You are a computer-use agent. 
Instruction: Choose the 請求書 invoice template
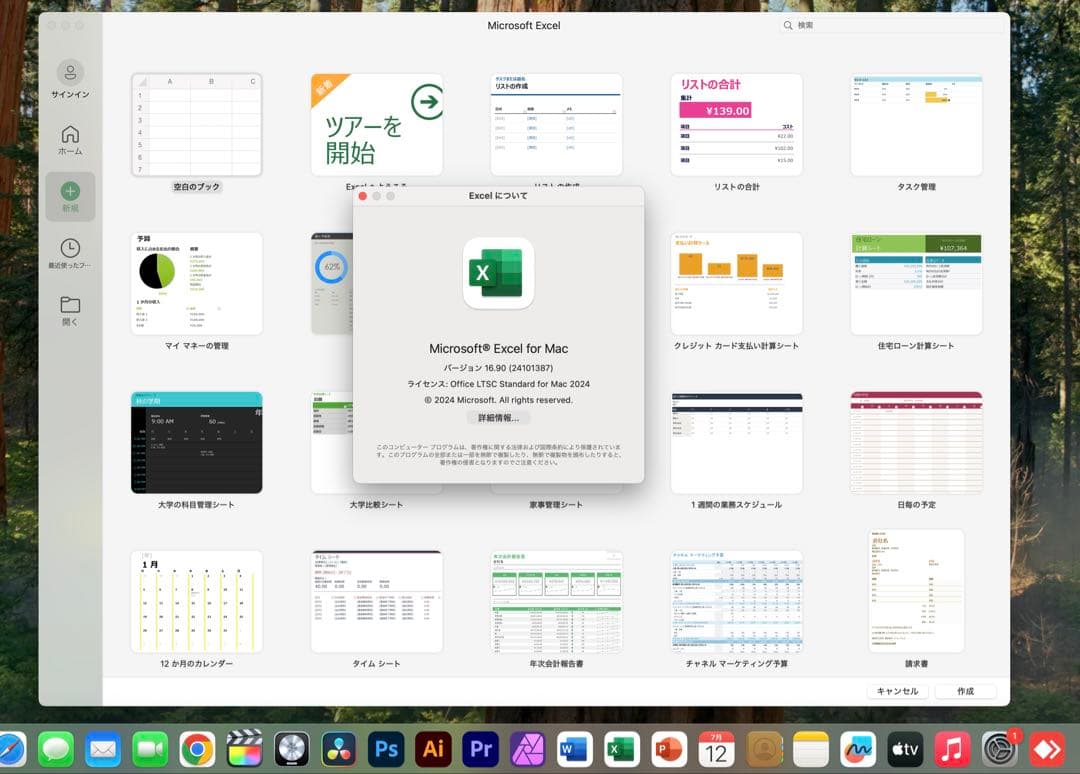[x=916, y=590]
